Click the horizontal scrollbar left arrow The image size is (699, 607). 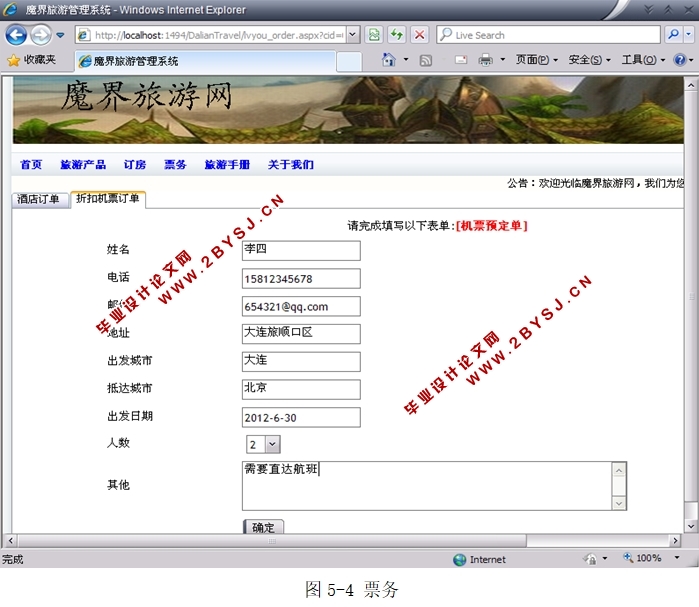pyautogui.click(x=10, y=541)
